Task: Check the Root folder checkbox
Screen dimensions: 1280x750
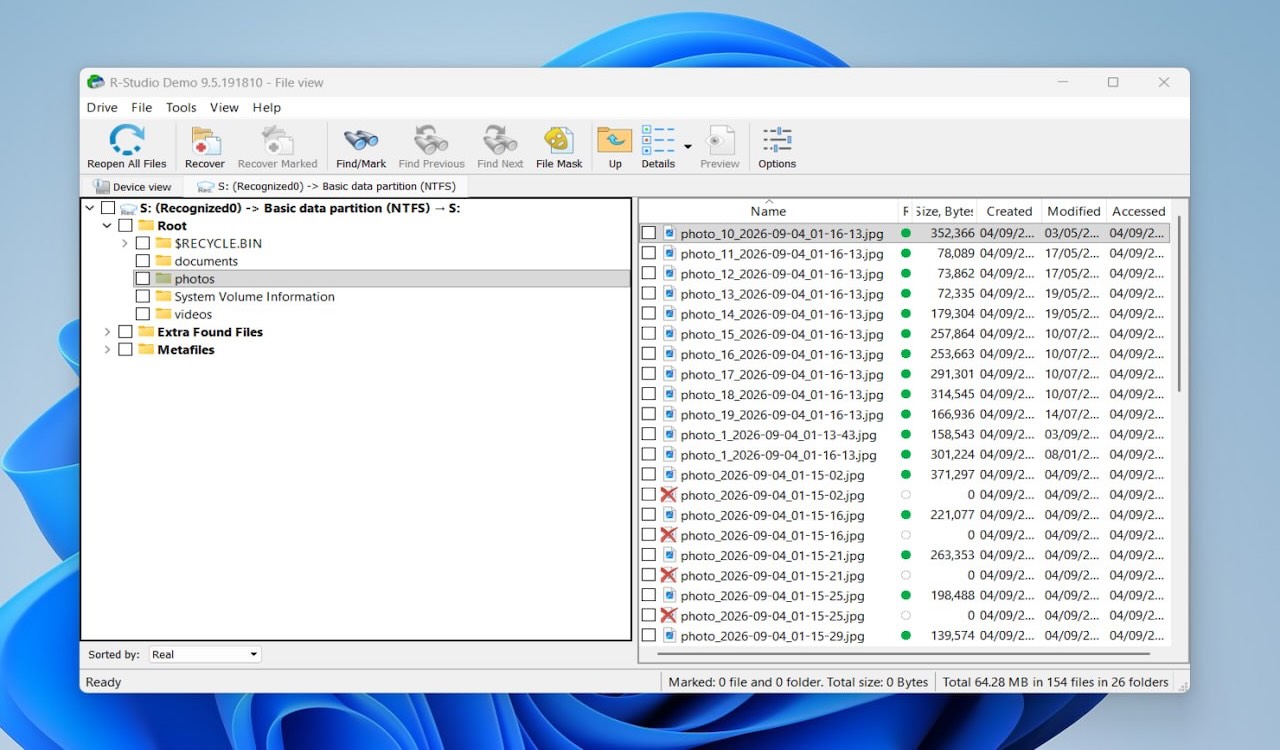Action: (x=125, y=226)
